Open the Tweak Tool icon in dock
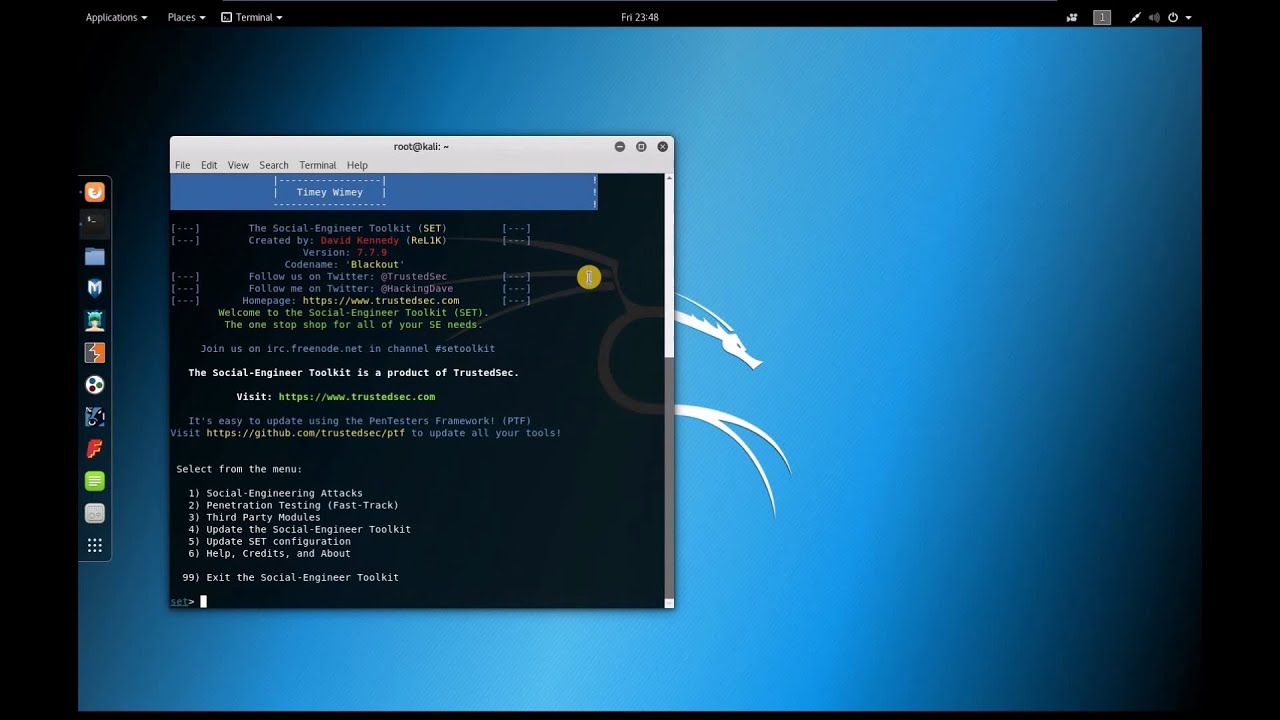Image resolution: width=1280 pixels, height=720 pixels. tap(95, 513)
